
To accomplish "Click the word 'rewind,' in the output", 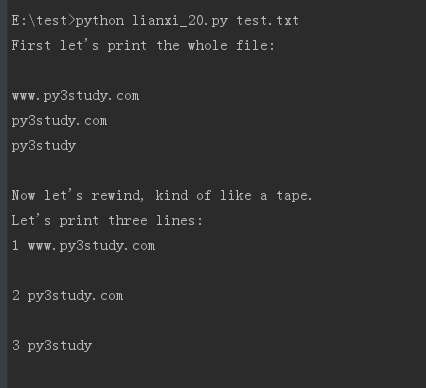I will [x=118, y=196].
